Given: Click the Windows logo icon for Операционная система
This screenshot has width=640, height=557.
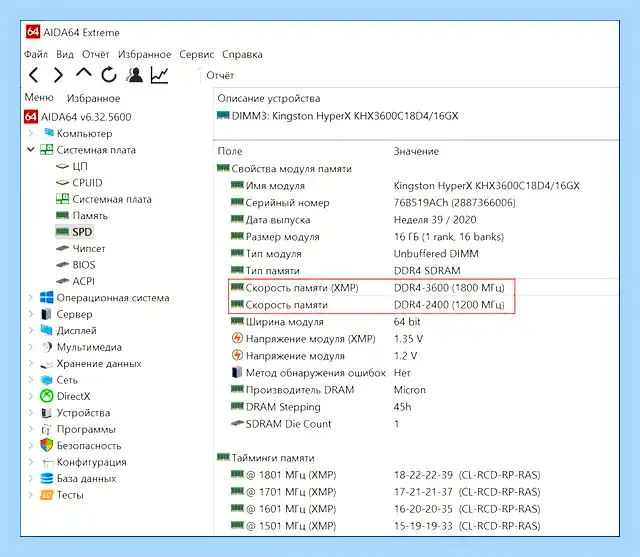Looking at the screenshot, I should (x=47, y=297).
